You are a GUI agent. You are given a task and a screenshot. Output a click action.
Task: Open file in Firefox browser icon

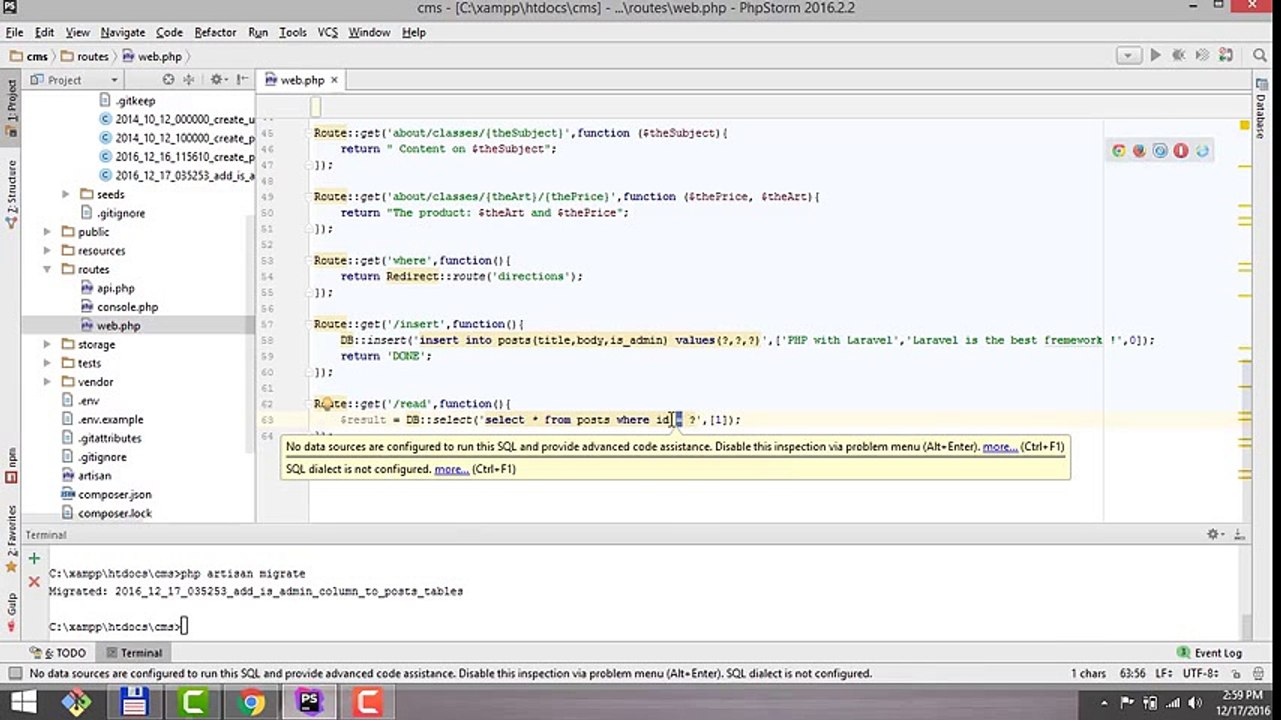tap(1139, 151)
